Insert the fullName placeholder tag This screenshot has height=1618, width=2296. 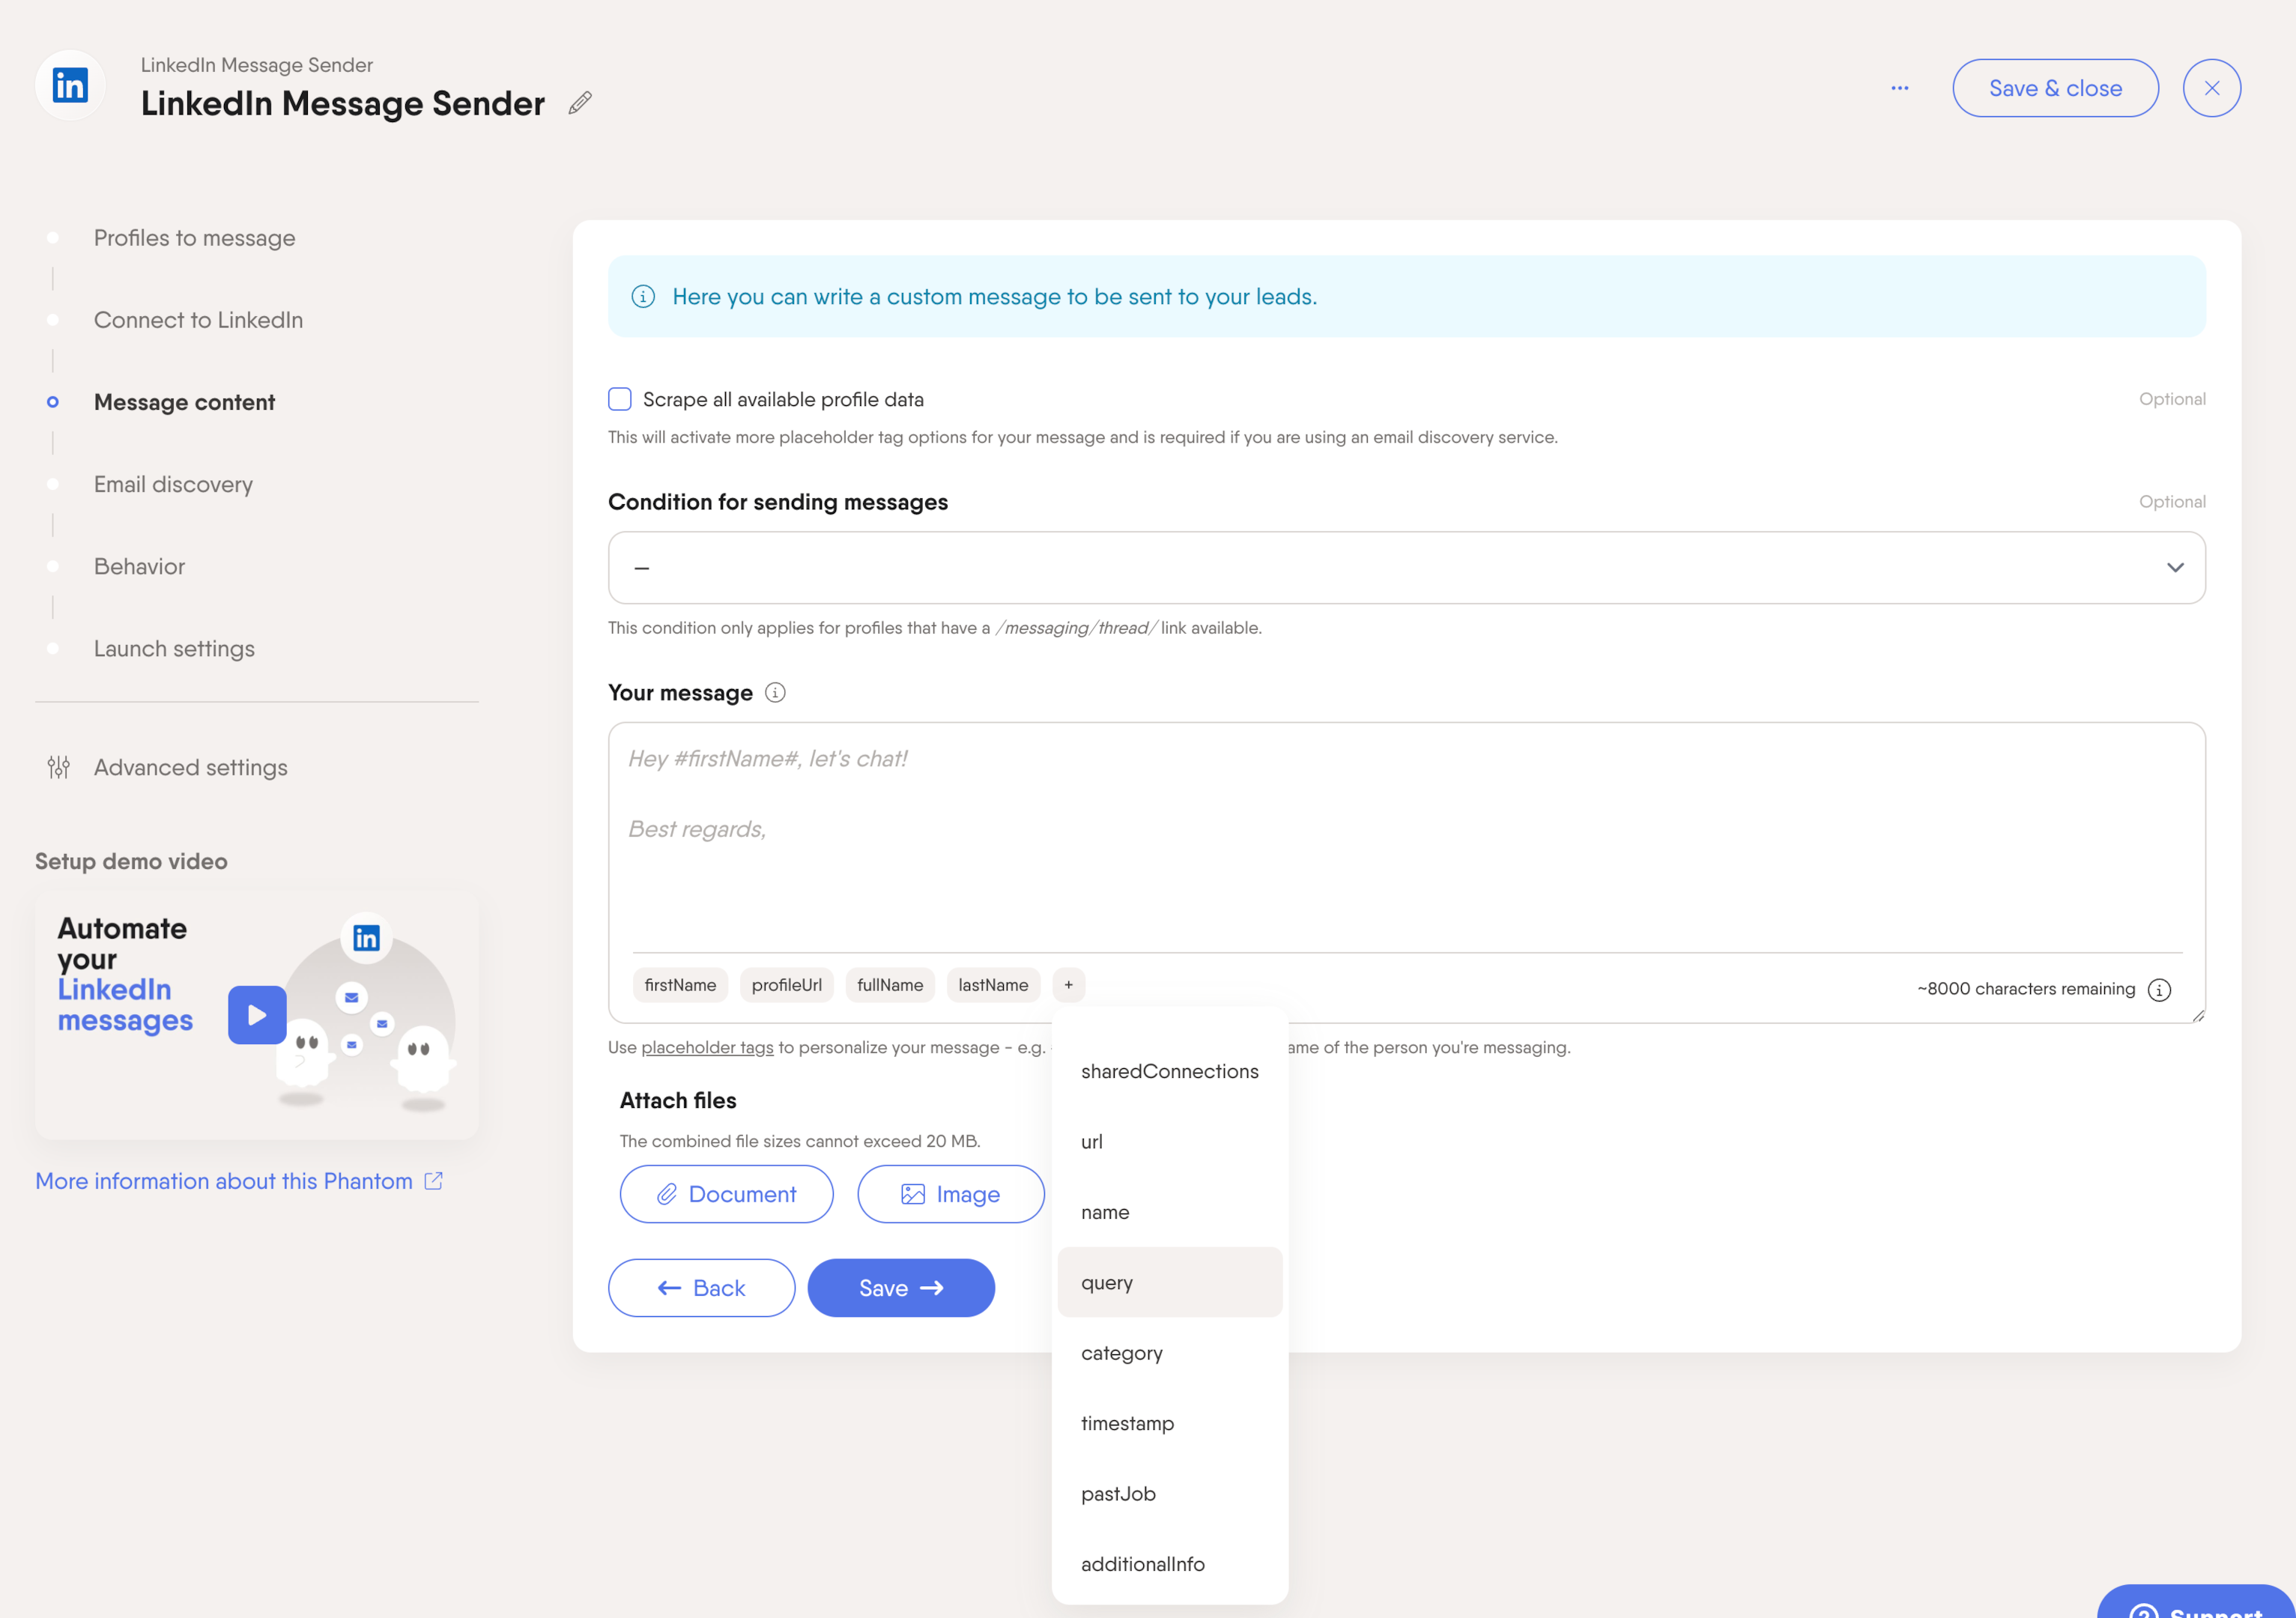coord(890,985)
